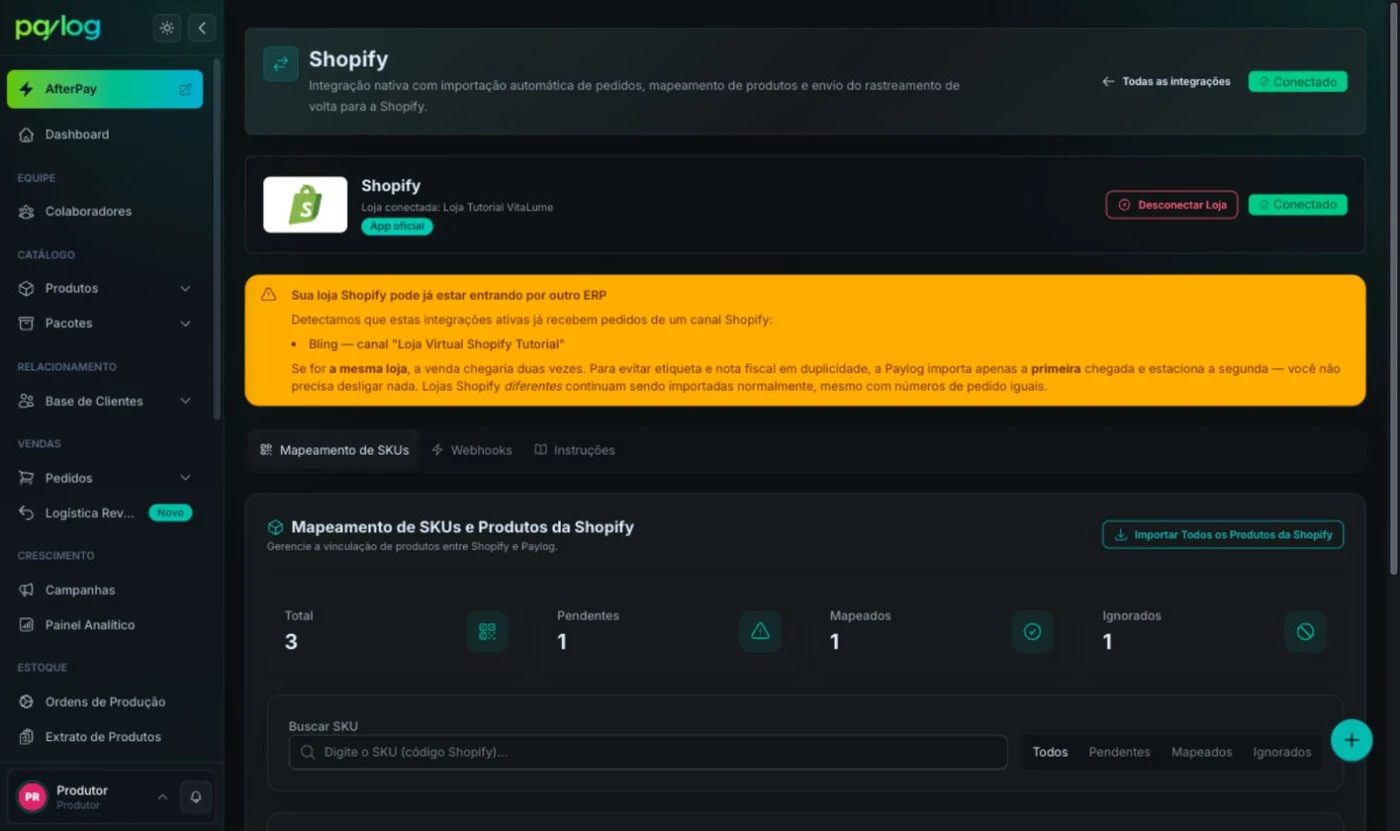Open the Produtor account menu chevron

pos(162,797)
